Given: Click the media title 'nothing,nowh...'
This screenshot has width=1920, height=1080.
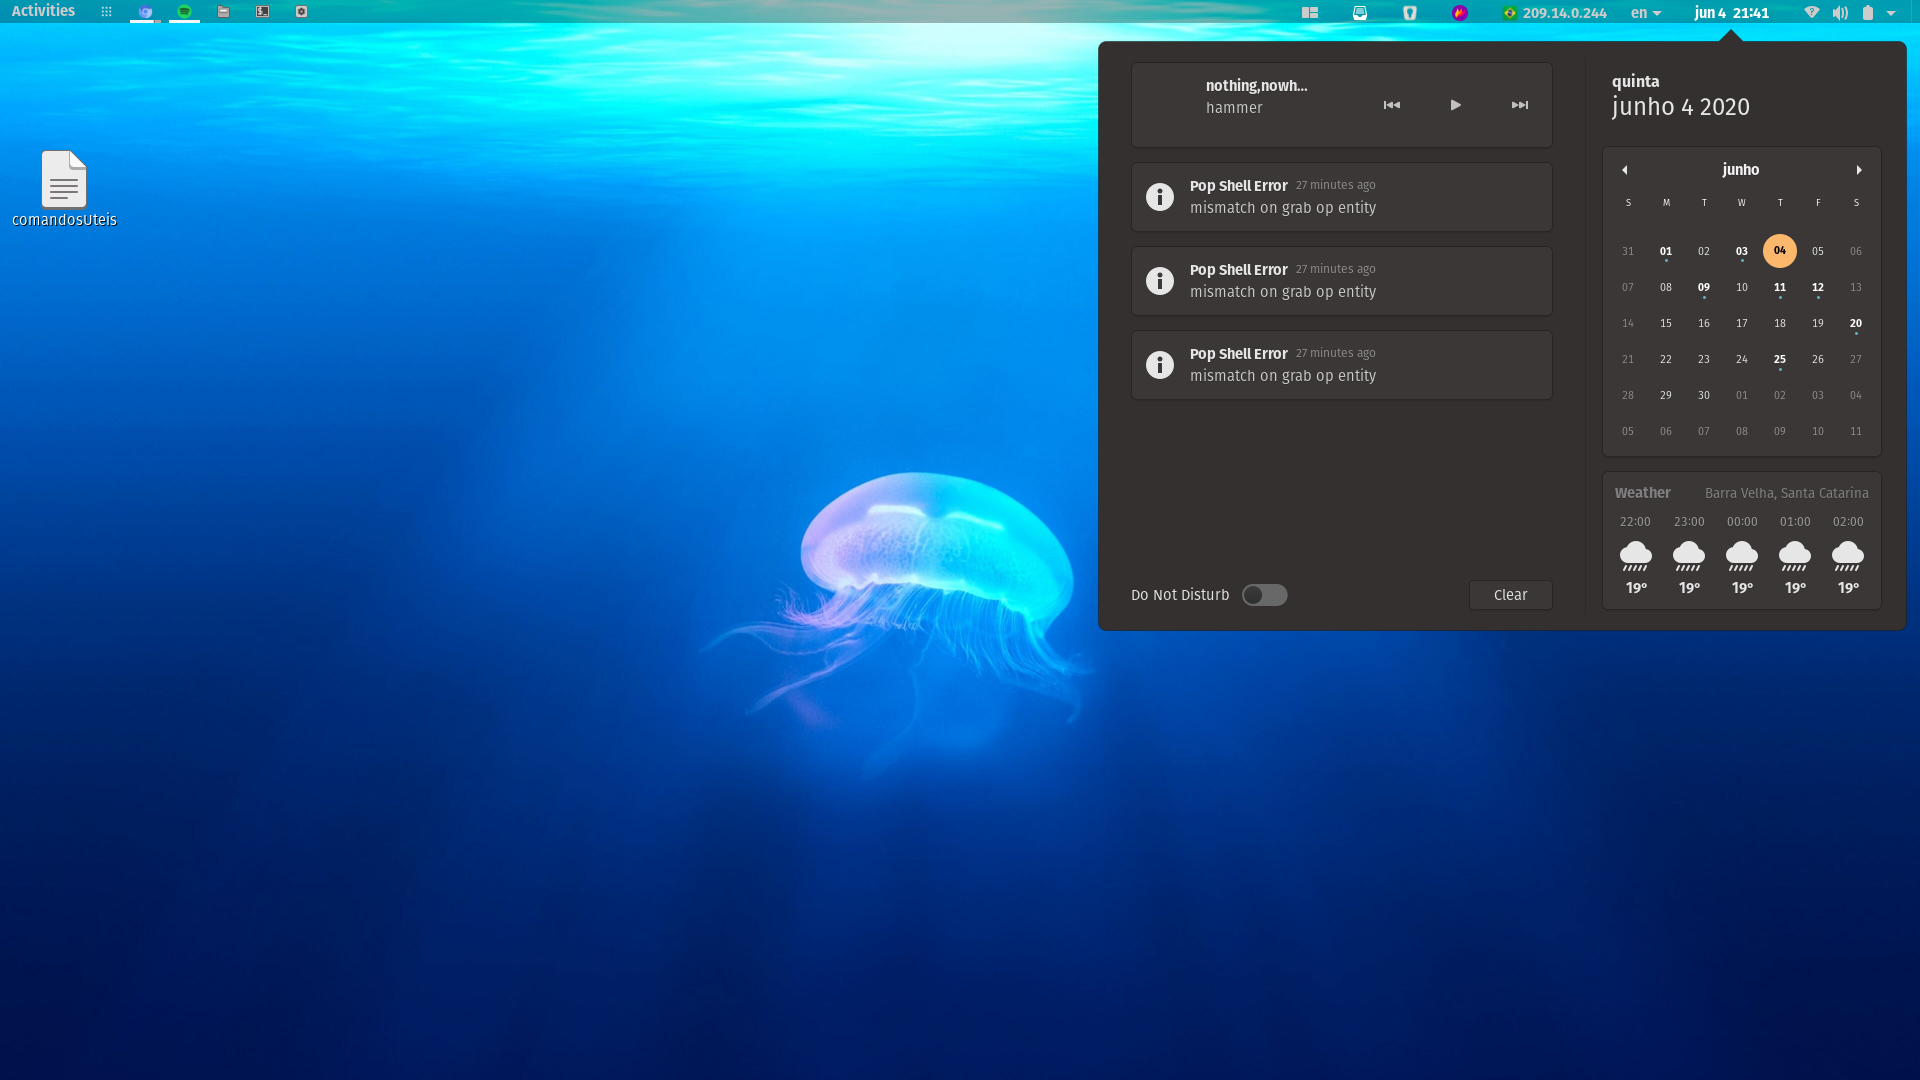Looking at the screenshot, I should tap(1256, 86).
